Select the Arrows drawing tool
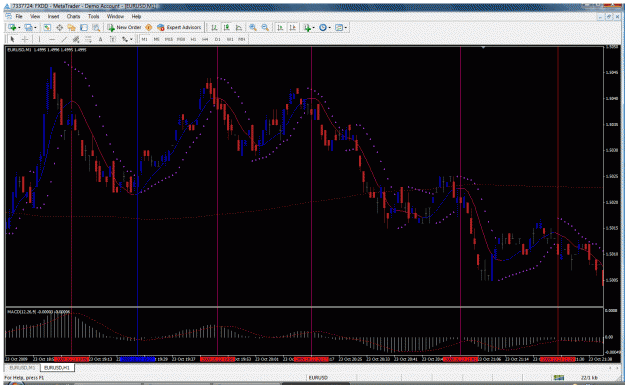Viewport: 625px width, 385px height. pos(125,39)
